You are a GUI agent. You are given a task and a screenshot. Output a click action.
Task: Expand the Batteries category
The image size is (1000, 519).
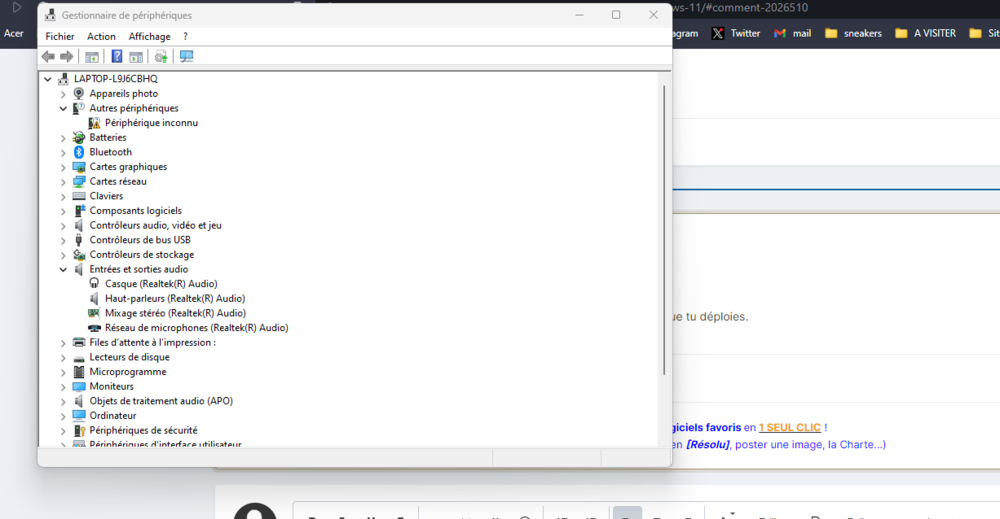(x=63, y=138)
